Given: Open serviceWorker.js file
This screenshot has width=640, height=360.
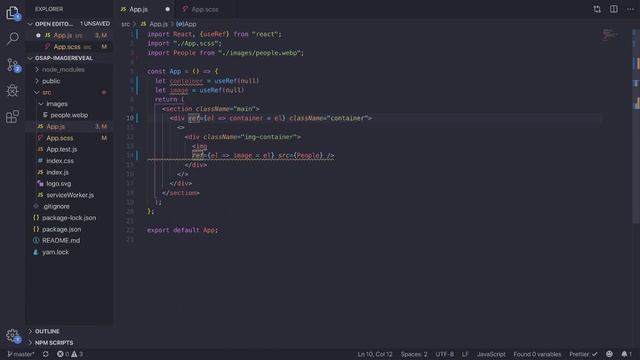Looking at the screenshot, I should [x=70, y=195].
